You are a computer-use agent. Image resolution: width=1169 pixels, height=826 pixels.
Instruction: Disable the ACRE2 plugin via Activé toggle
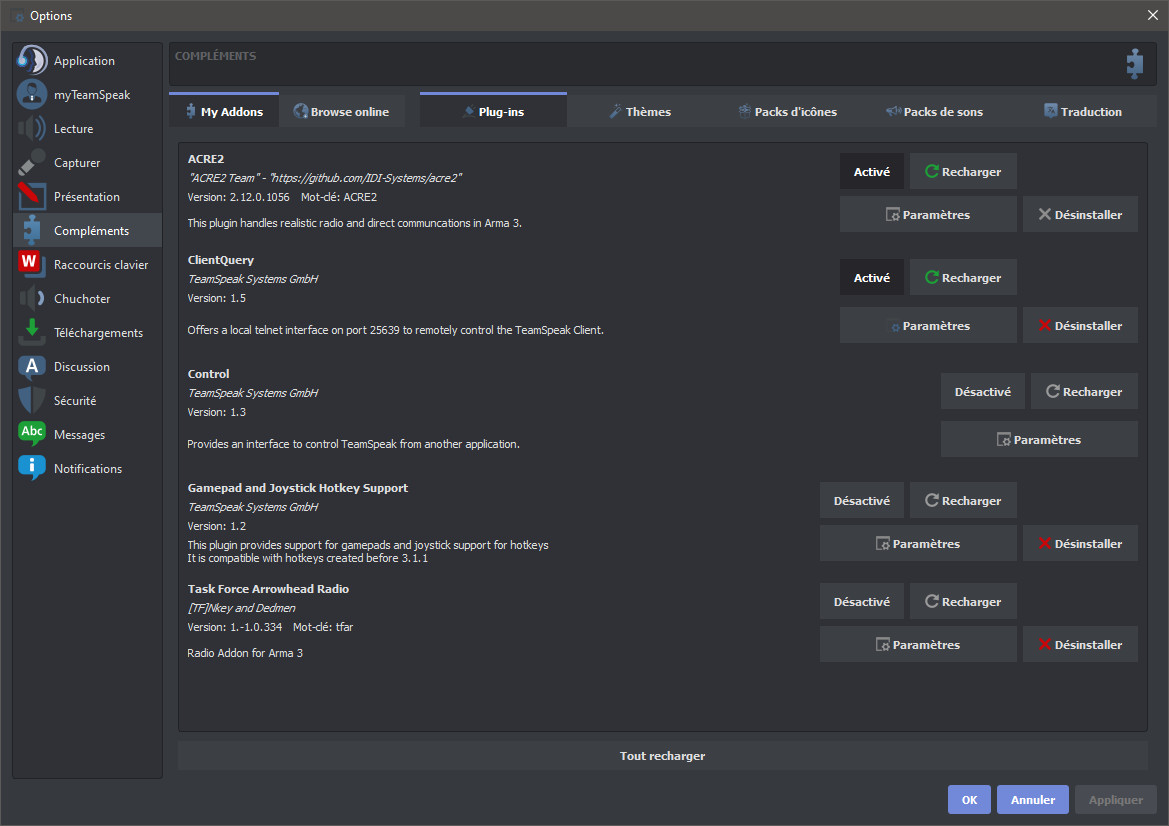pyautogui.click(x=871, y=172)
